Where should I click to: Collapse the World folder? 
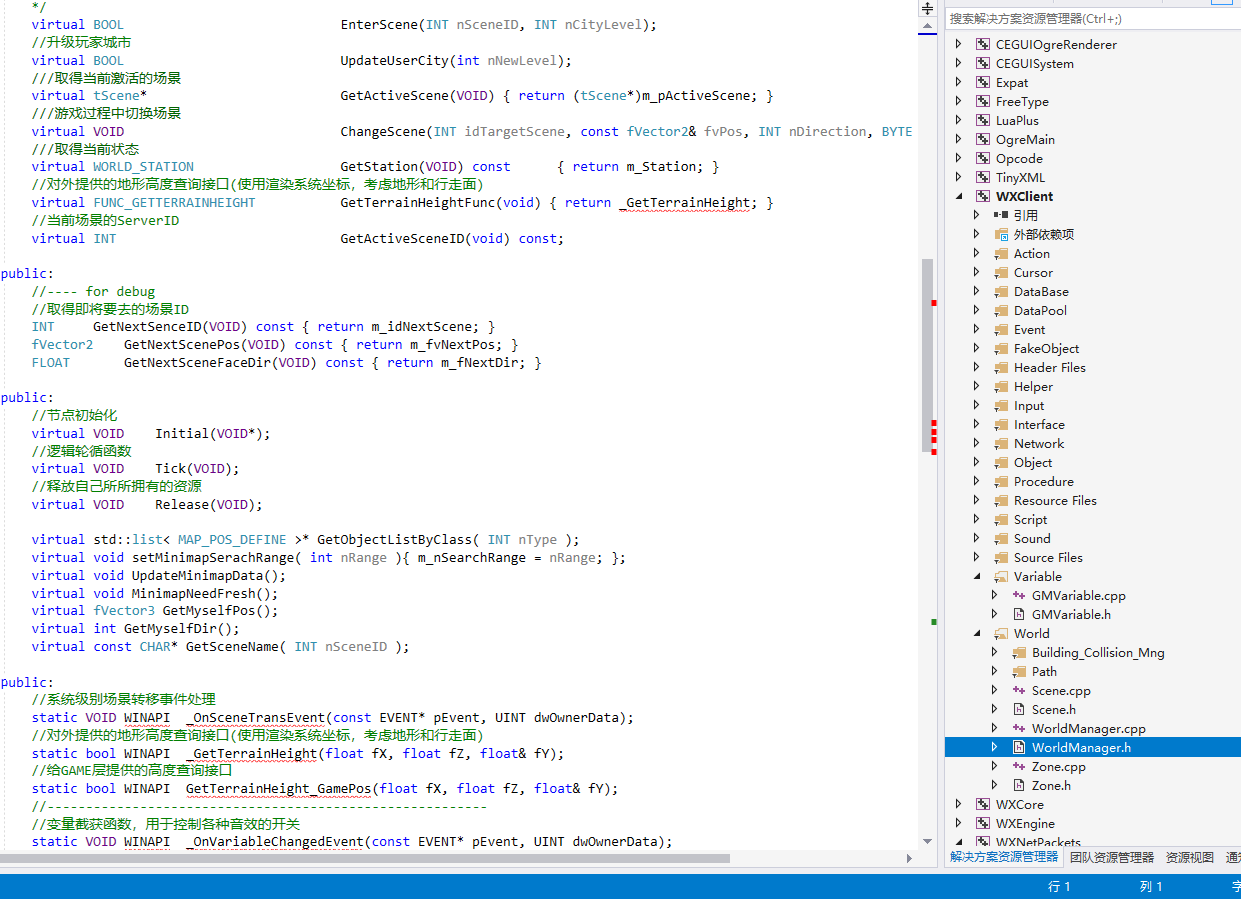pos(977,634)
